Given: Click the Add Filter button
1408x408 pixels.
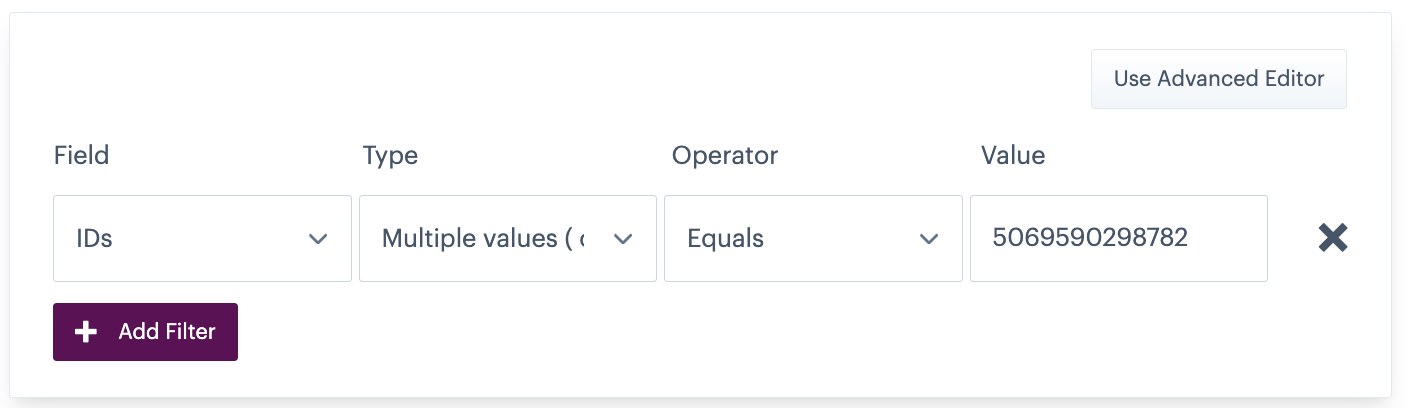Looking at the screenshot, I should pyautogui.click(x=145, y=332).
